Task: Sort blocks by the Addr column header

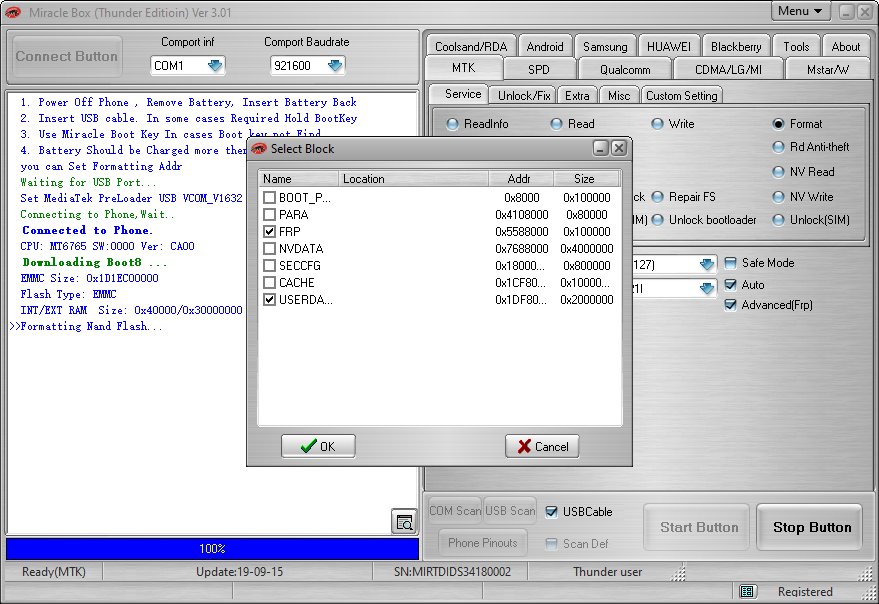Action: (521, 179)
